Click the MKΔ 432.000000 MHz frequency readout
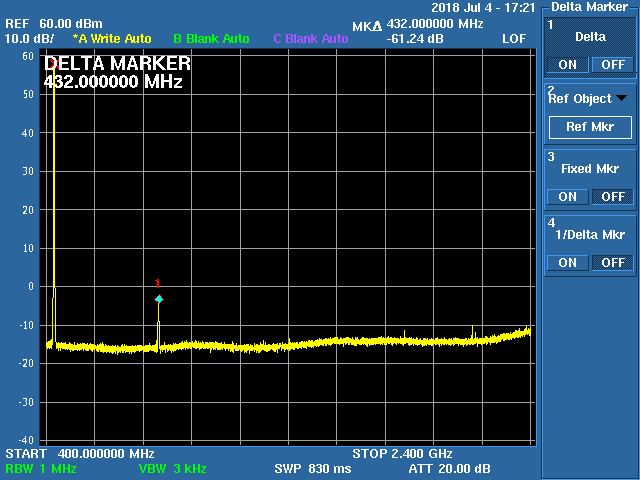The height and width of the screenshot is (480, 640). (418, 24)
